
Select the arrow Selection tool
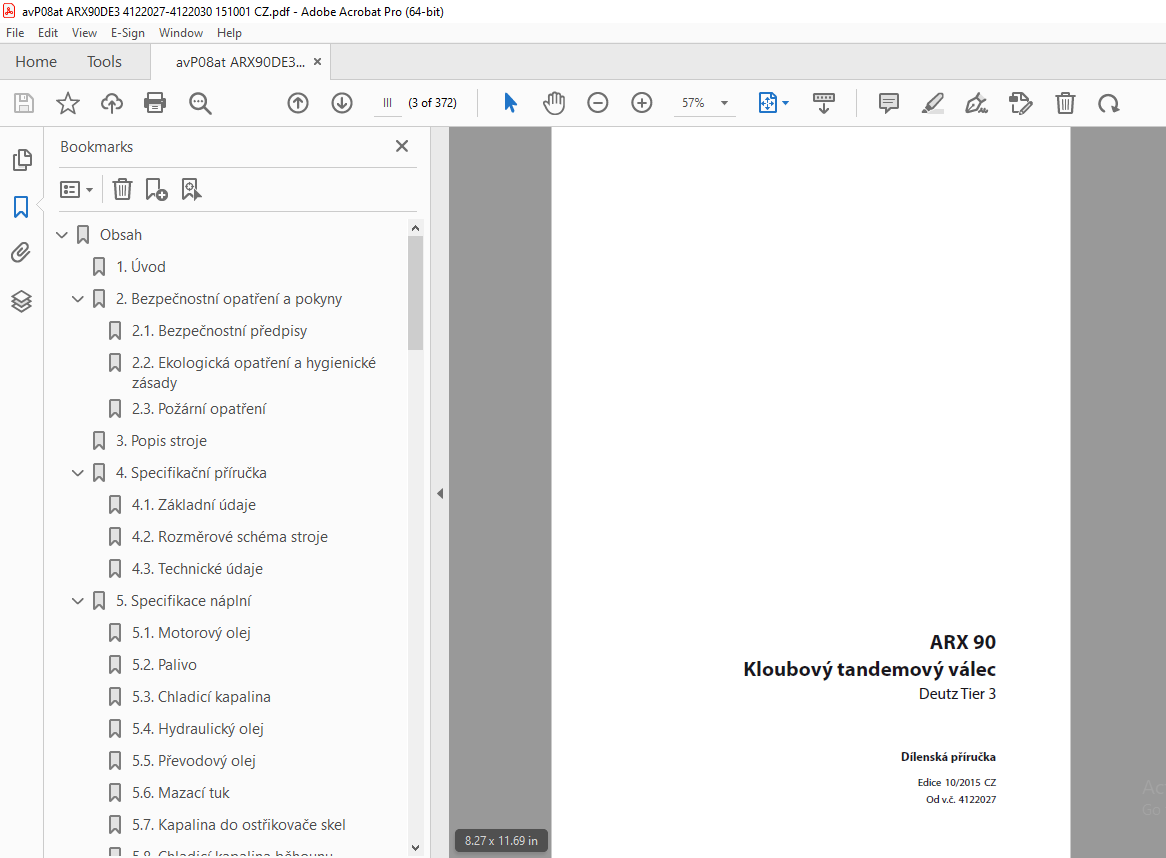point(510,103)
